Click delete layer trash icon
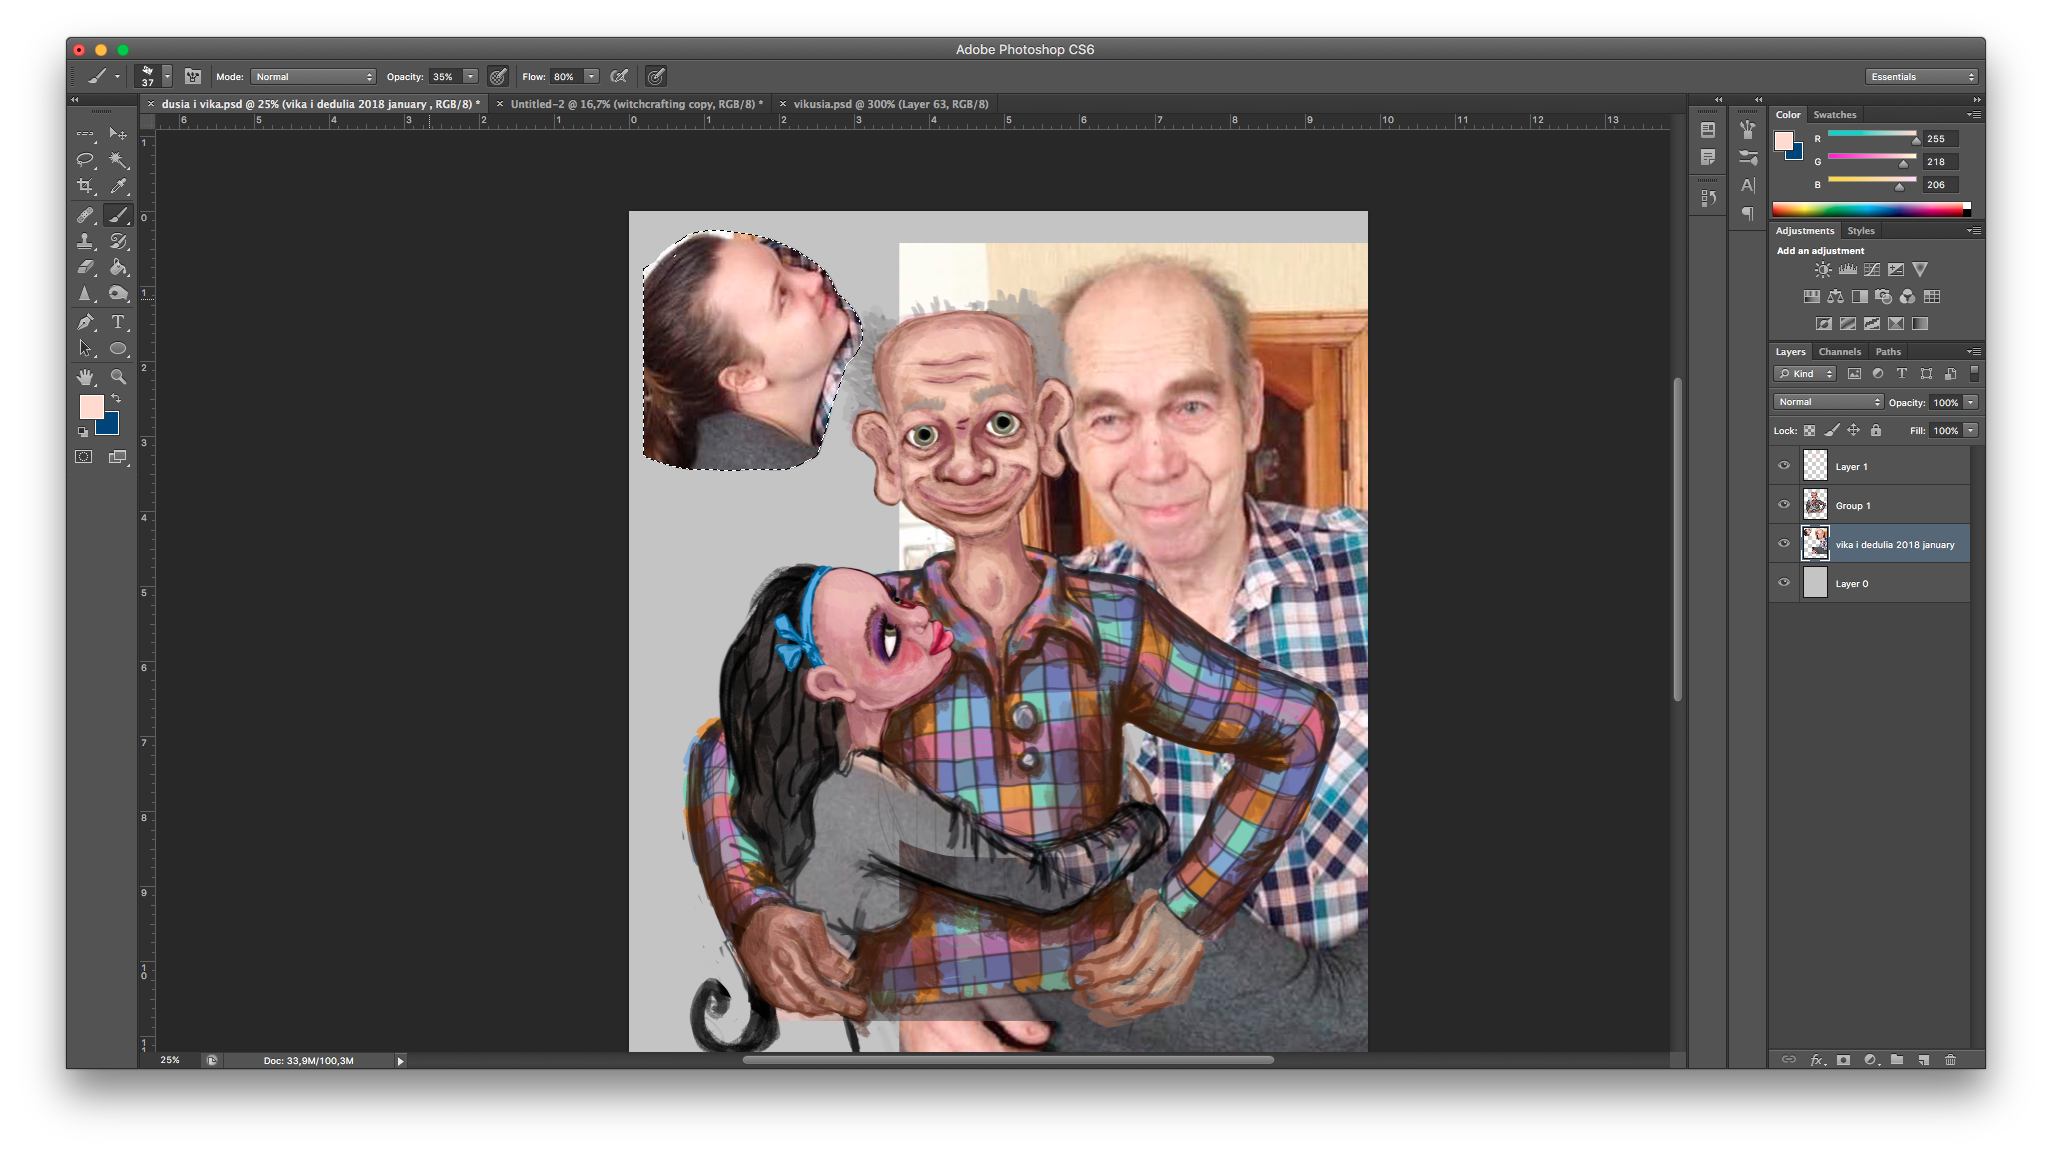The image size is (2052, 1159). [1950, 1060]
